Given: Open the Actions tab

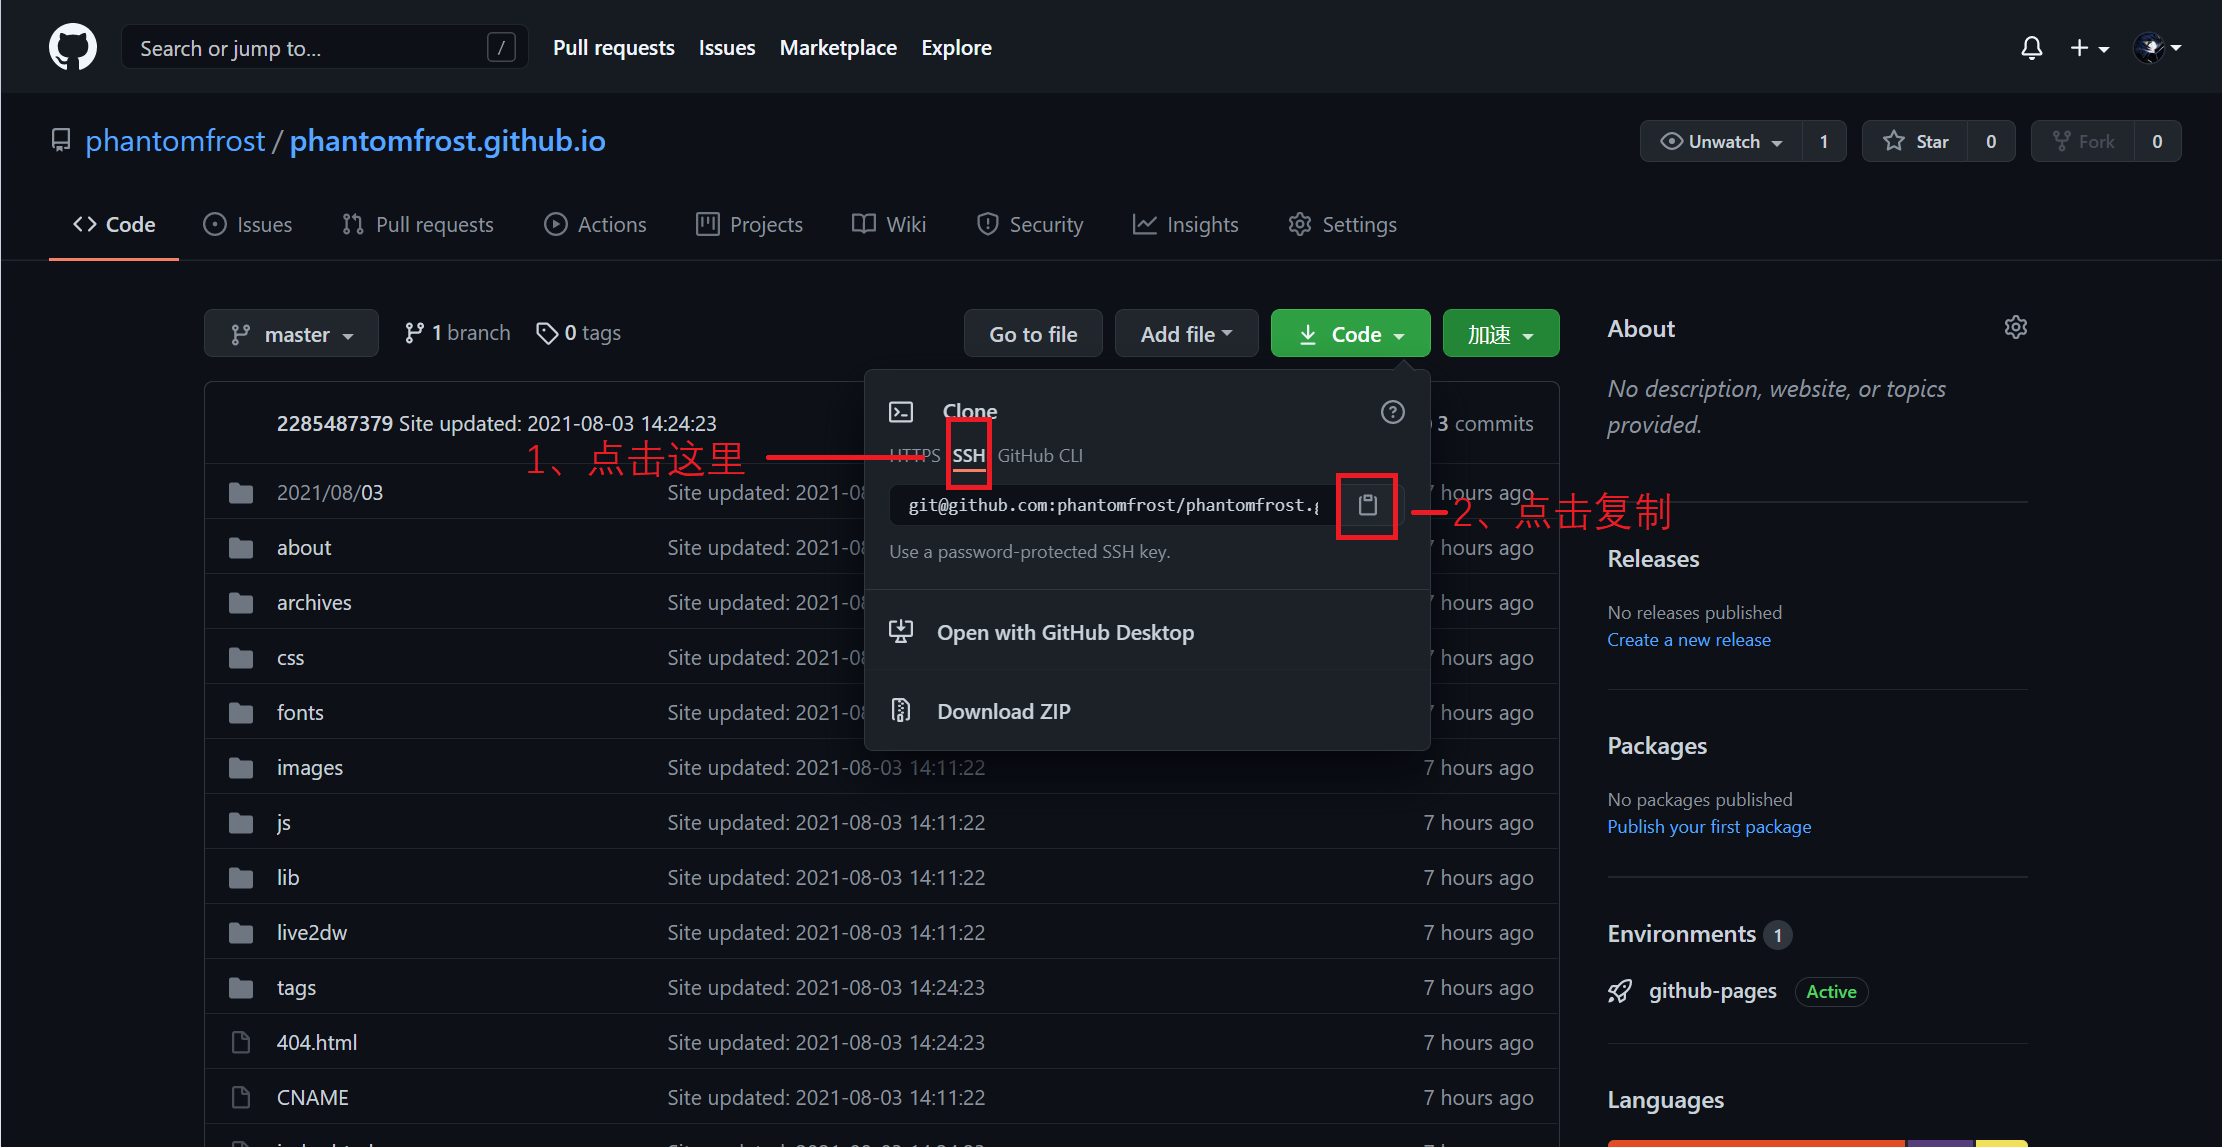Looking at the screenshot, I should [595, 224].
